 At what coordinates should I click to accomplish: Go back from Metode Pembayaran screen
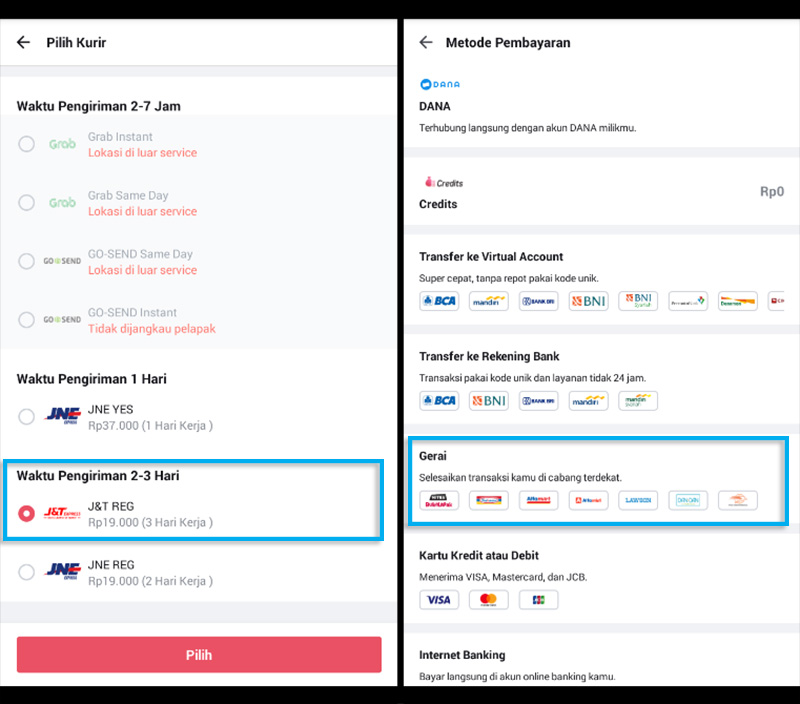point(426,43)
